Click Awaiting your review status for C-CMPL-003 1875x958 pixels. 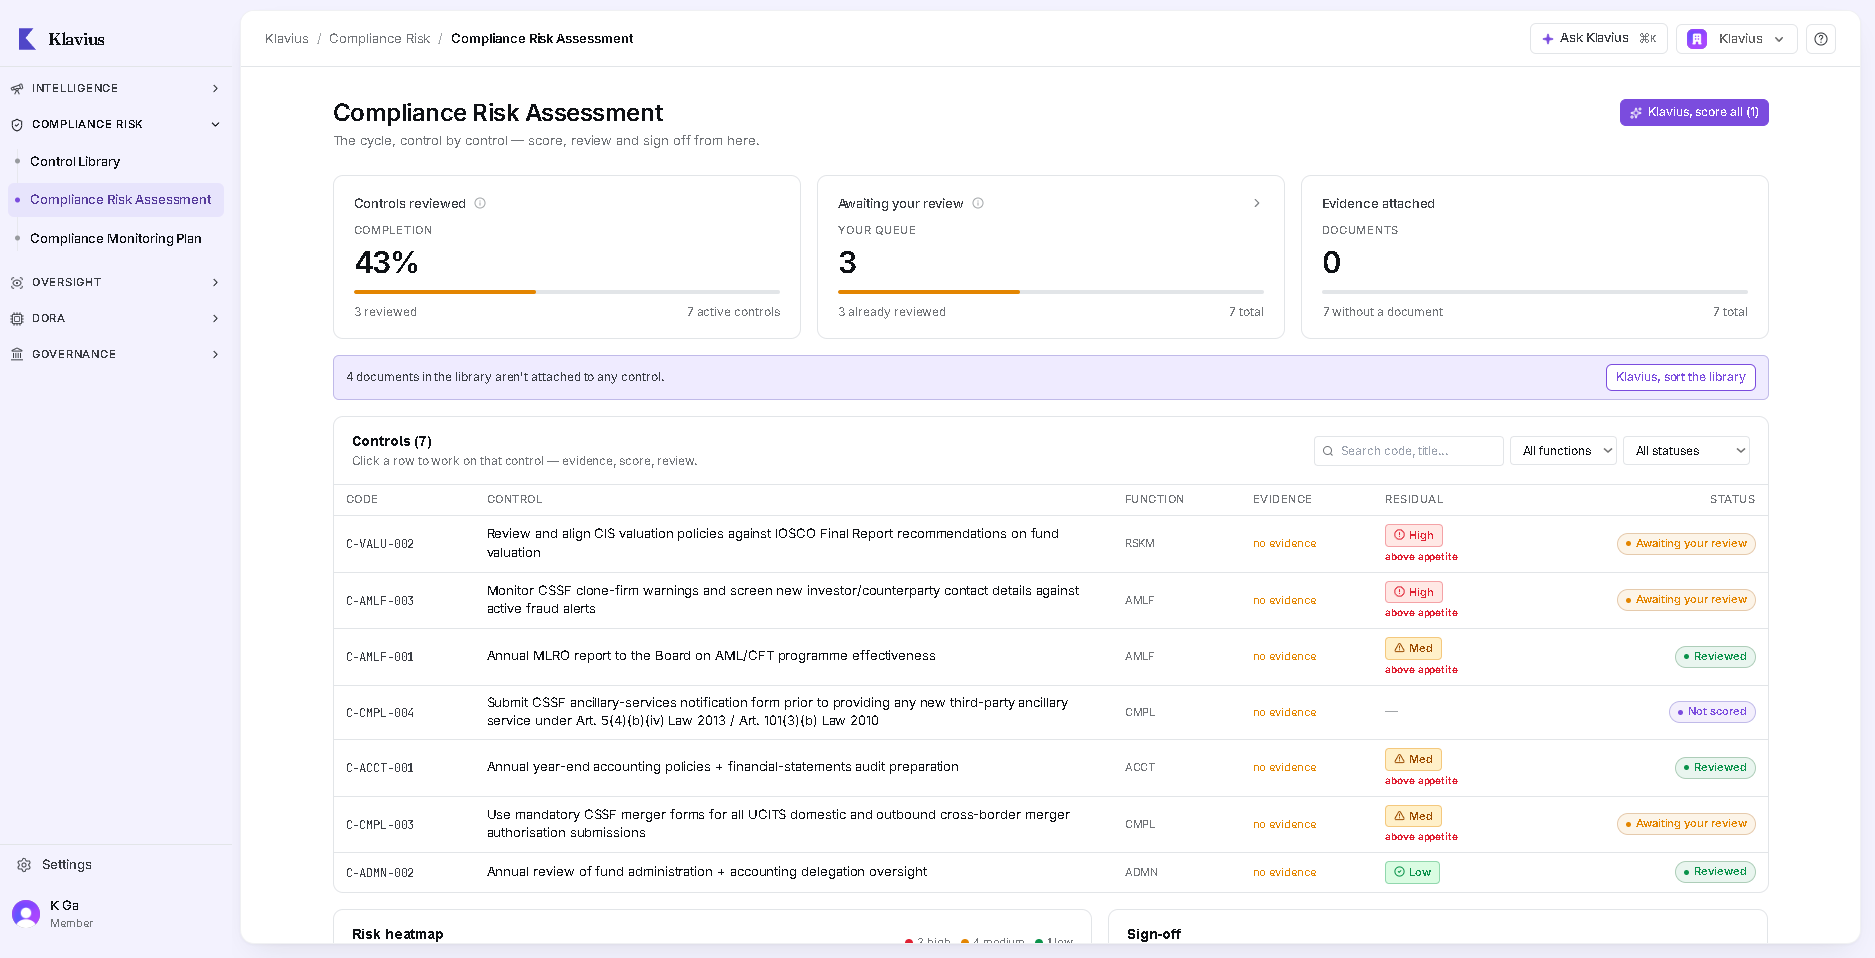pos(1686,825)
